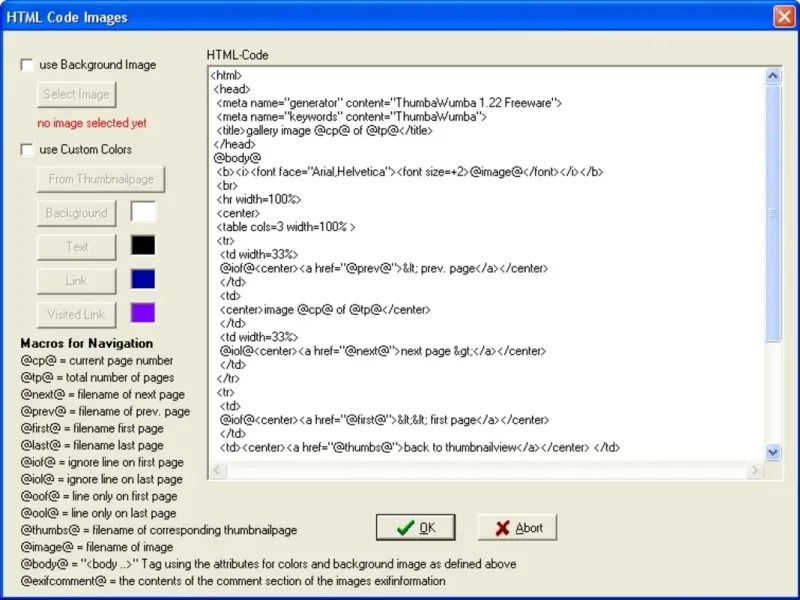Click the @prev@ prev. page link line
Viewport: 800px width, 600px height.
point(384,268)
